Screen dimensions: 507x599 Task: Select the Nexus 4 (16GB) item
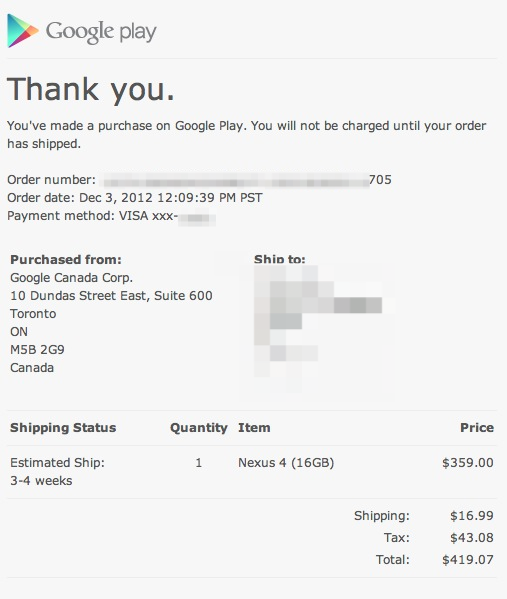(286, 463)
